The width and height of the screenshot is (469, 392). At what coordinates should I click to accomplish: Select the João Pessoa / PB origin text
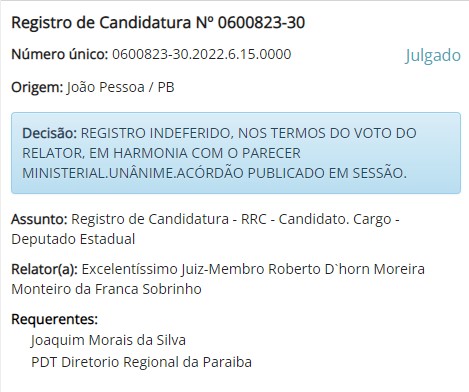tap(121, 87)
